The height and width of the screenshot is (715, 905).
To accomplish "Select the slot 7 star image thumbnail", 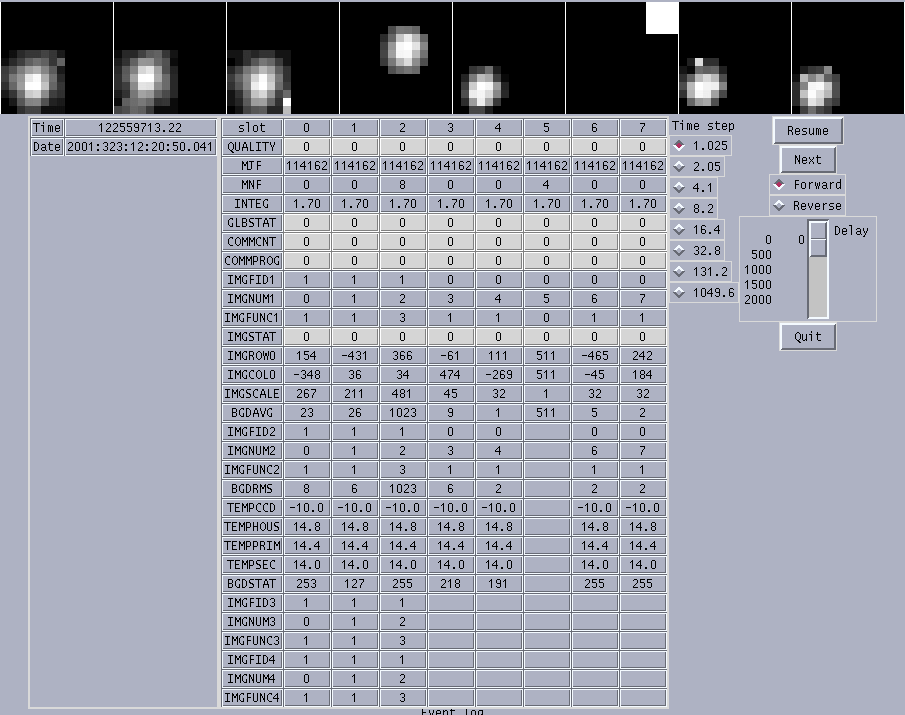I will point(848,58).
